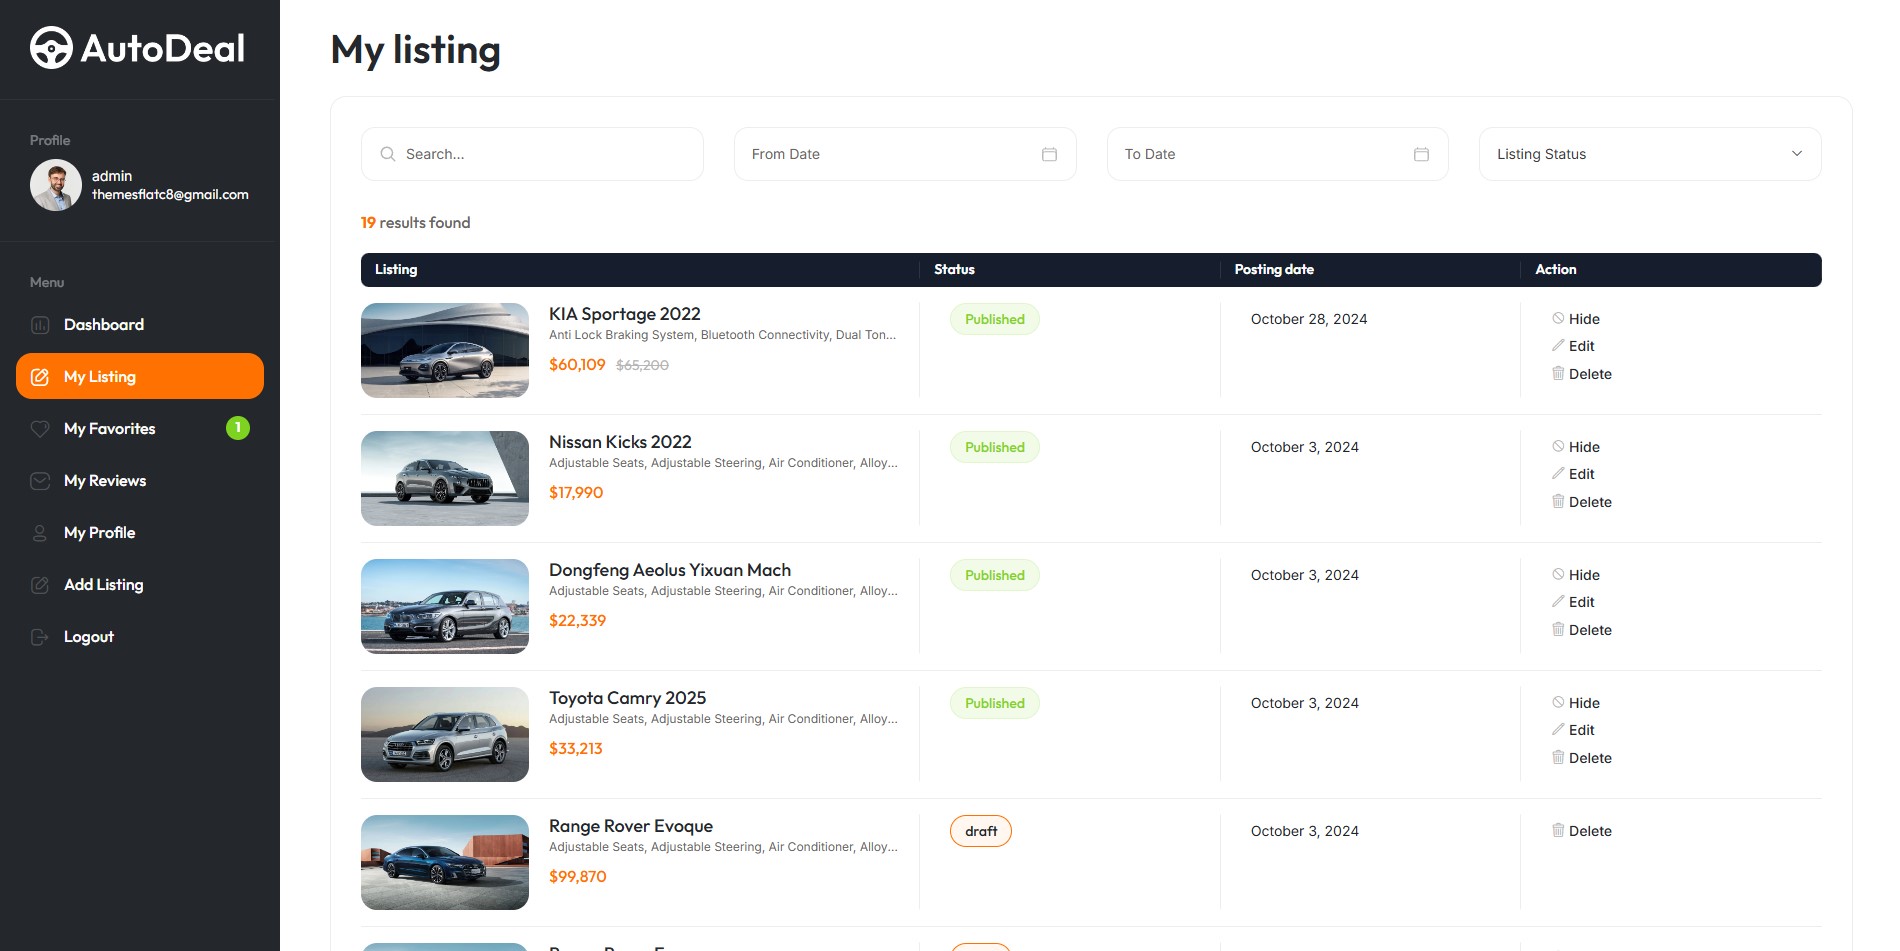The image size is (1900, 951).
Task: Click the 19 results found text
Action: click(x=415, y=223)
